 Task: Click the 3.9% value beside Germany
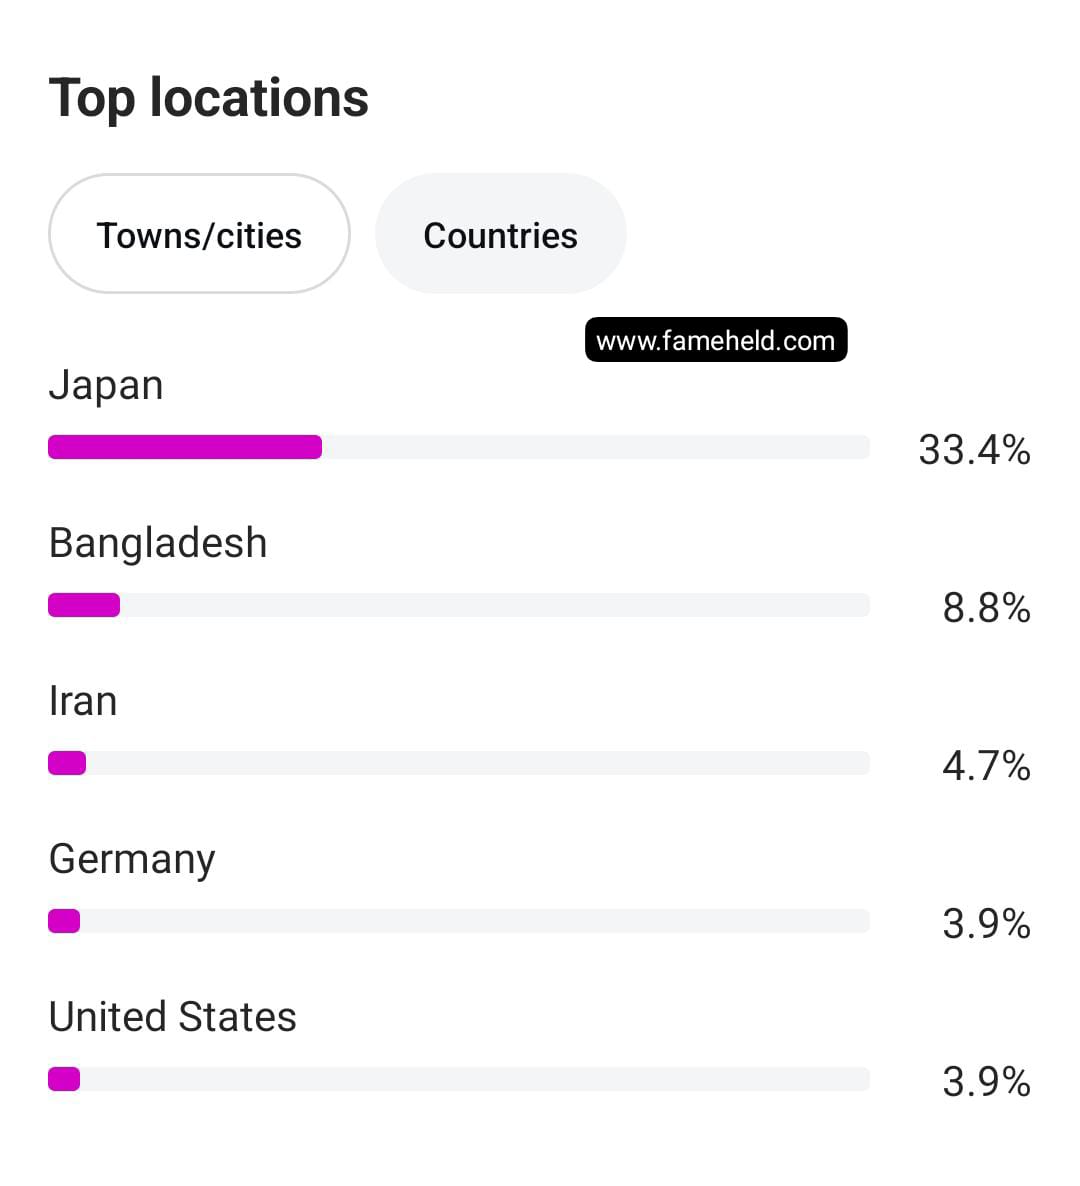click(x=986, y=924)
